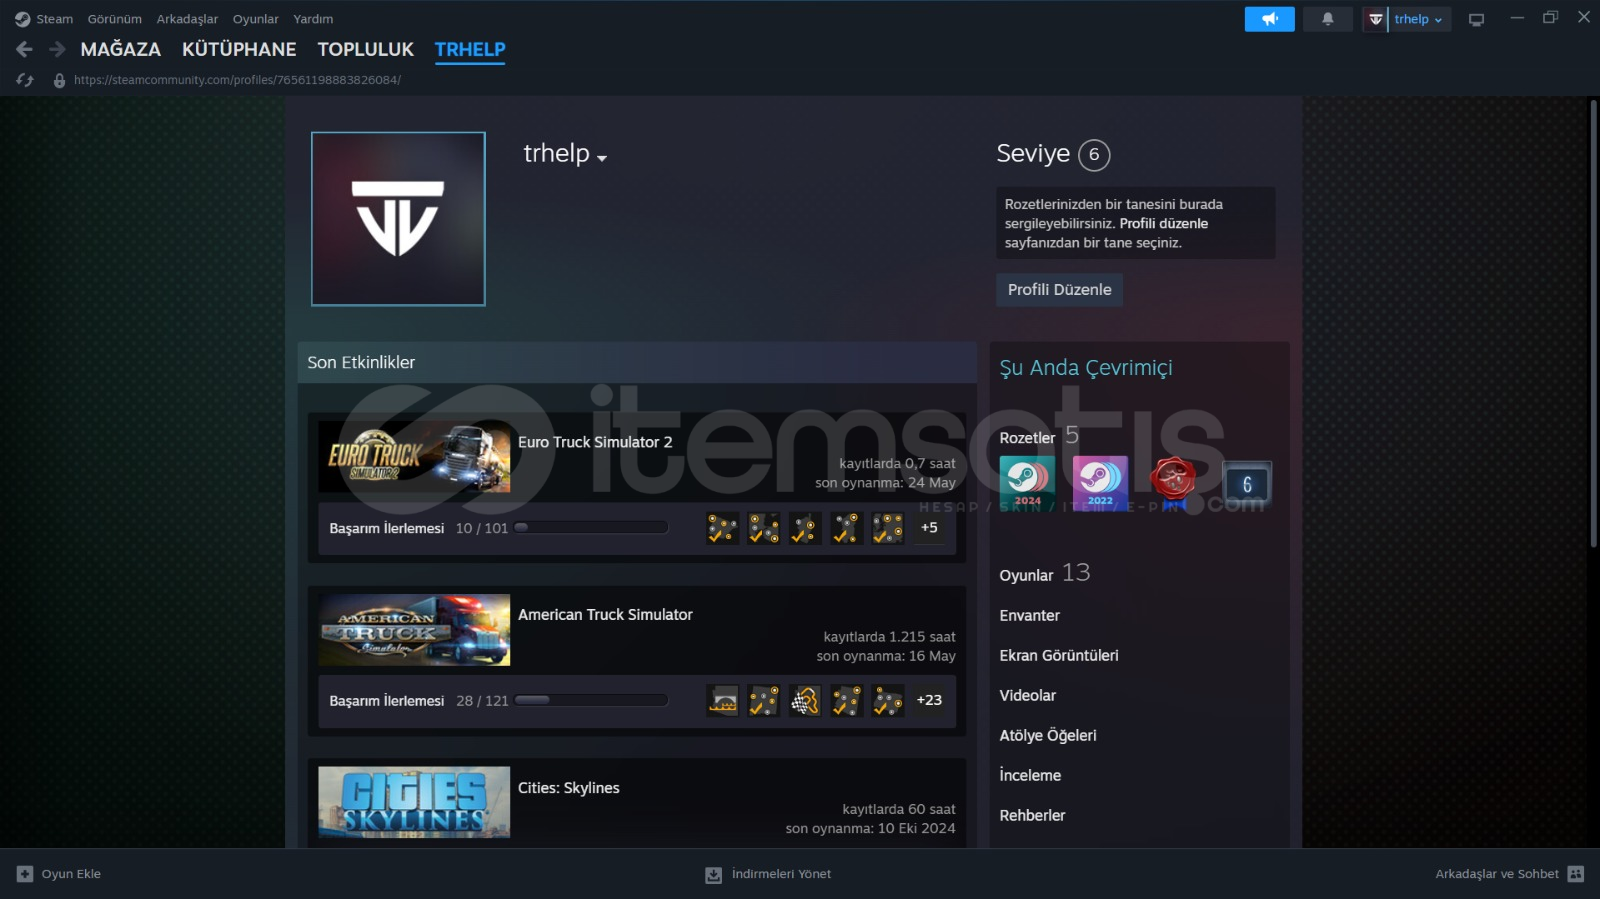Click third achievement icon for American Truck Simulator

805,701
